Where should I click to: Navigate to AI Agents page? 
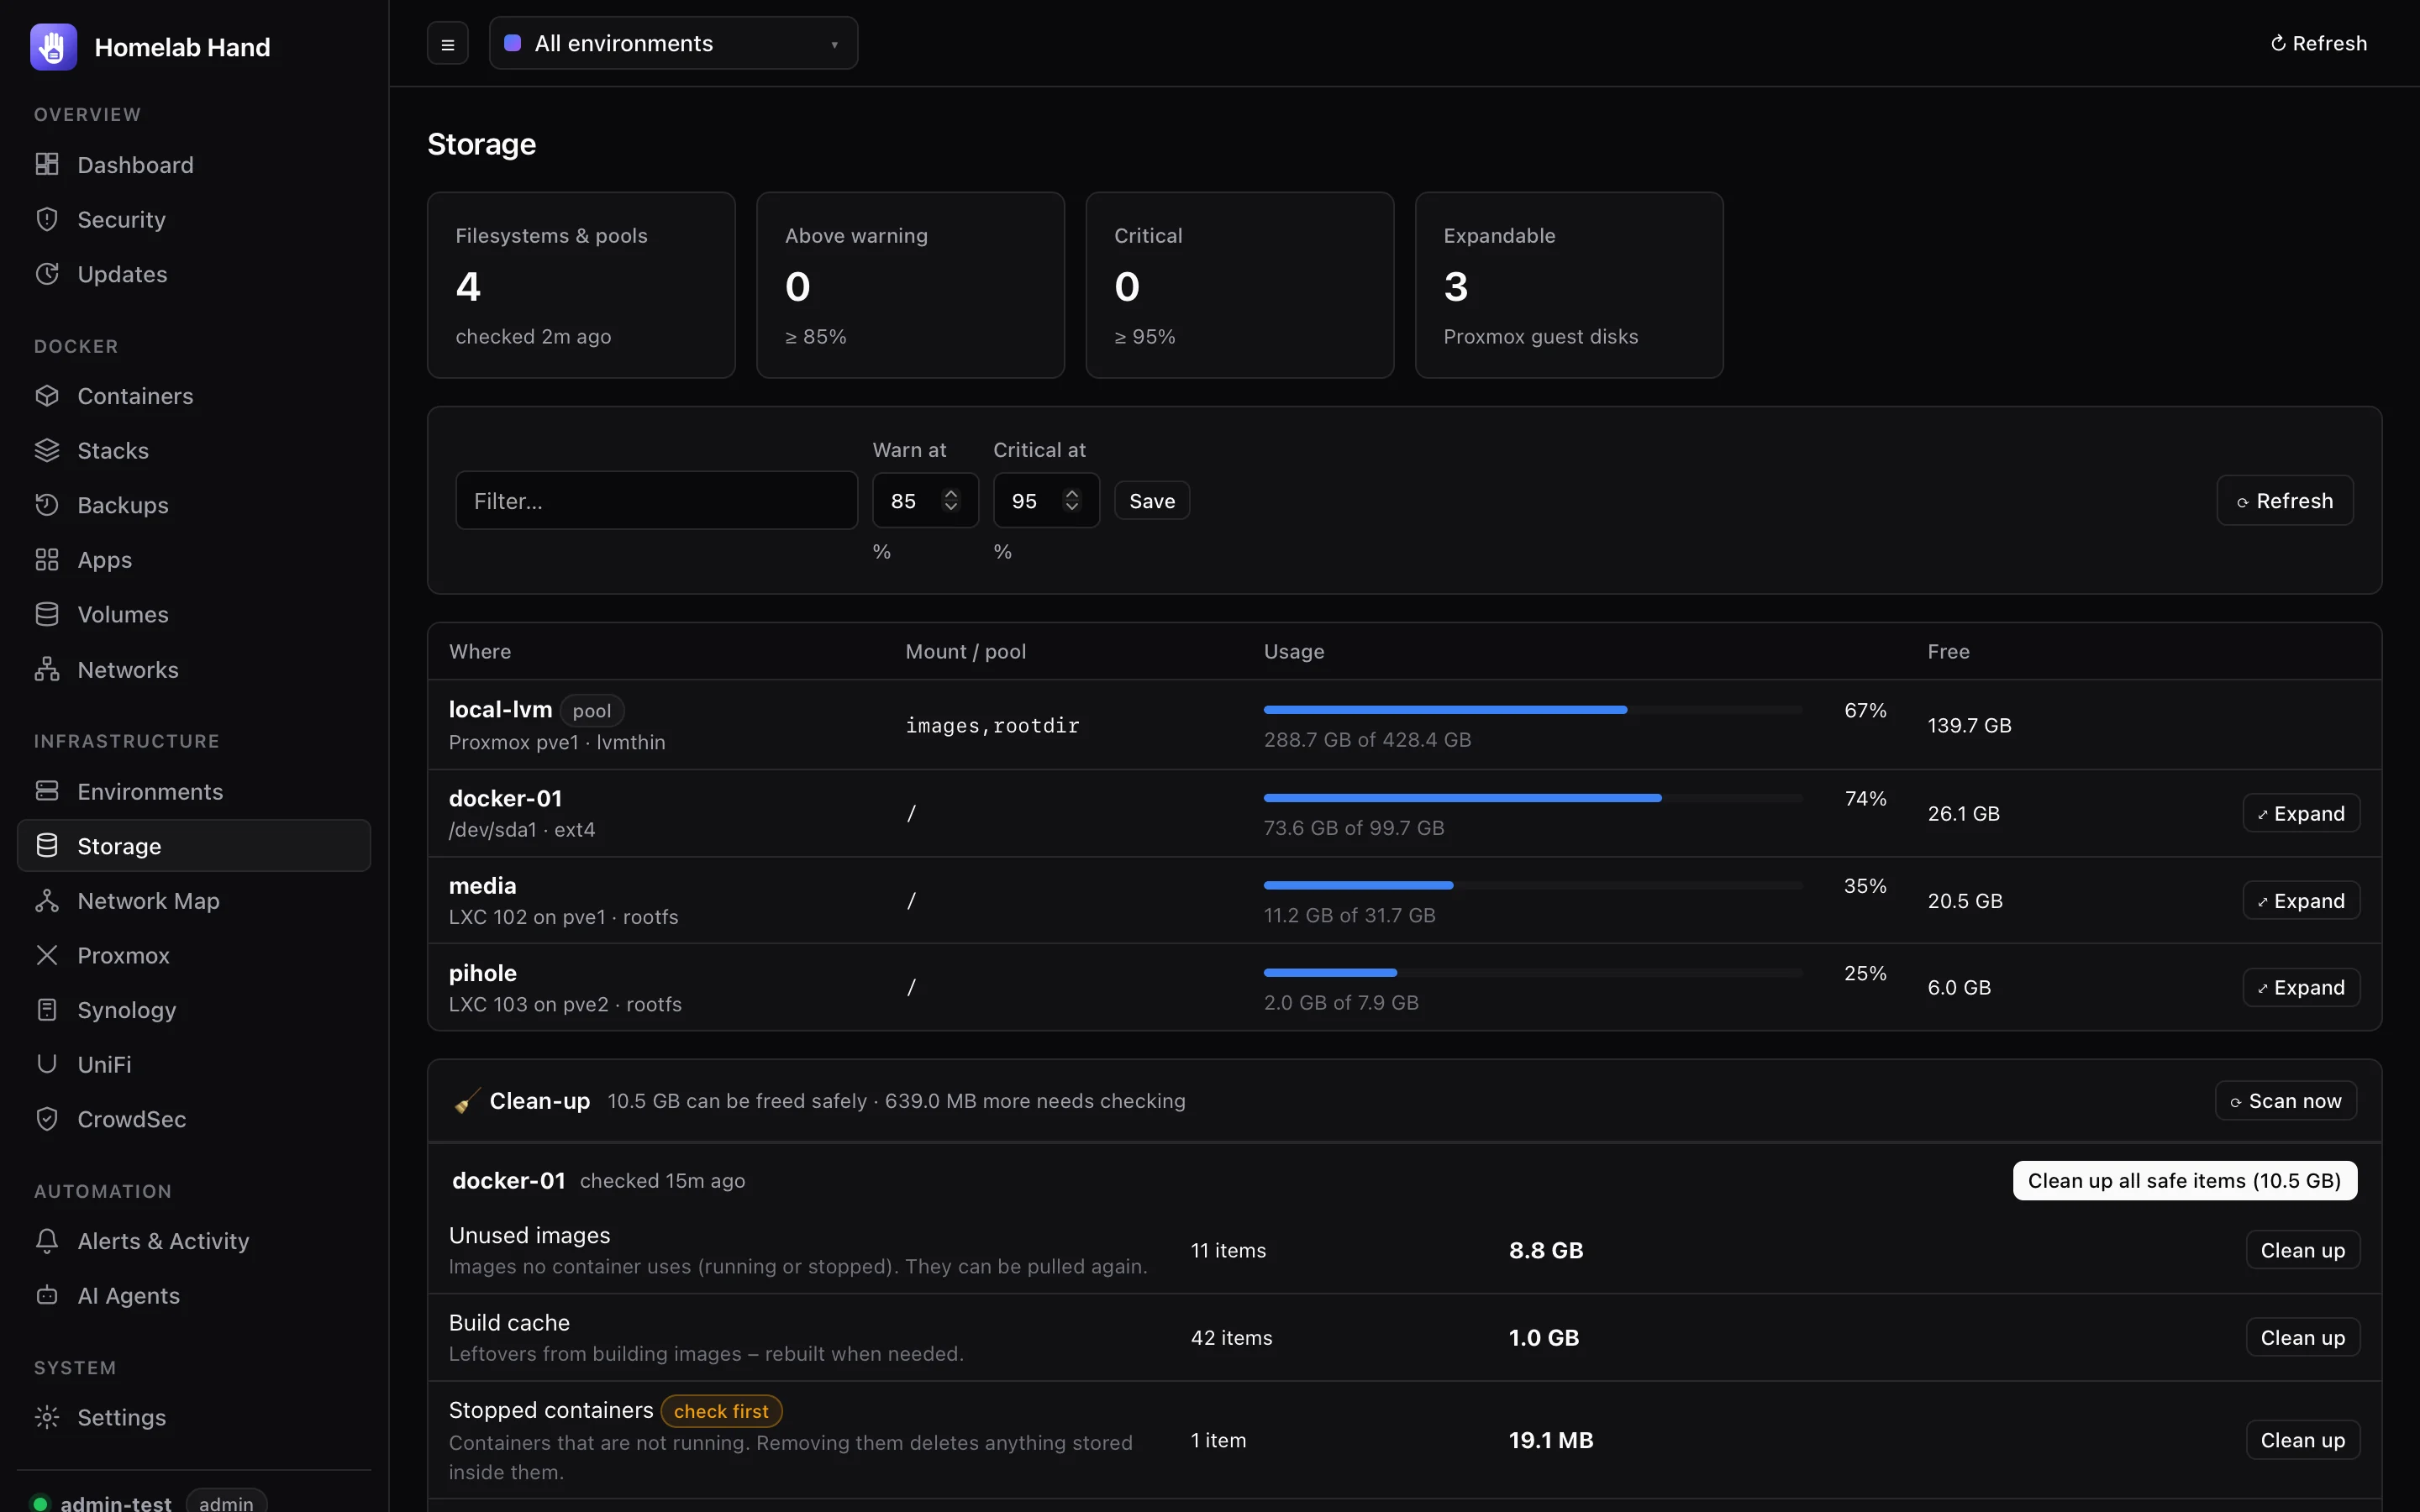194,1295
